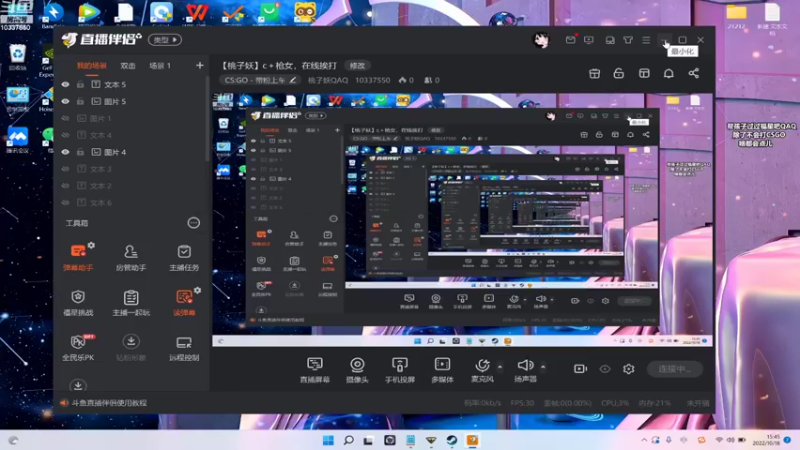Show the 图片 1 layer
Image resolution: width=800 pixels, height=450 pixels.
tap(65, 118)
